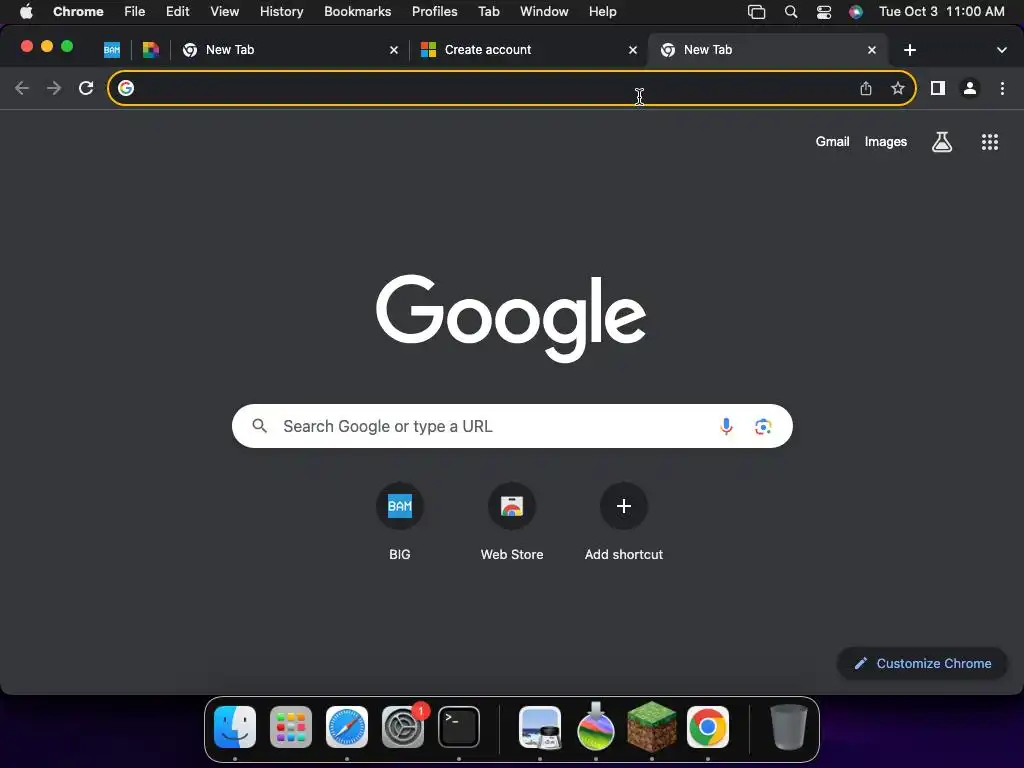Open Control Center in menu bar
The width and height of the screenshot is (1024, 768).
(x=824, y=12)
